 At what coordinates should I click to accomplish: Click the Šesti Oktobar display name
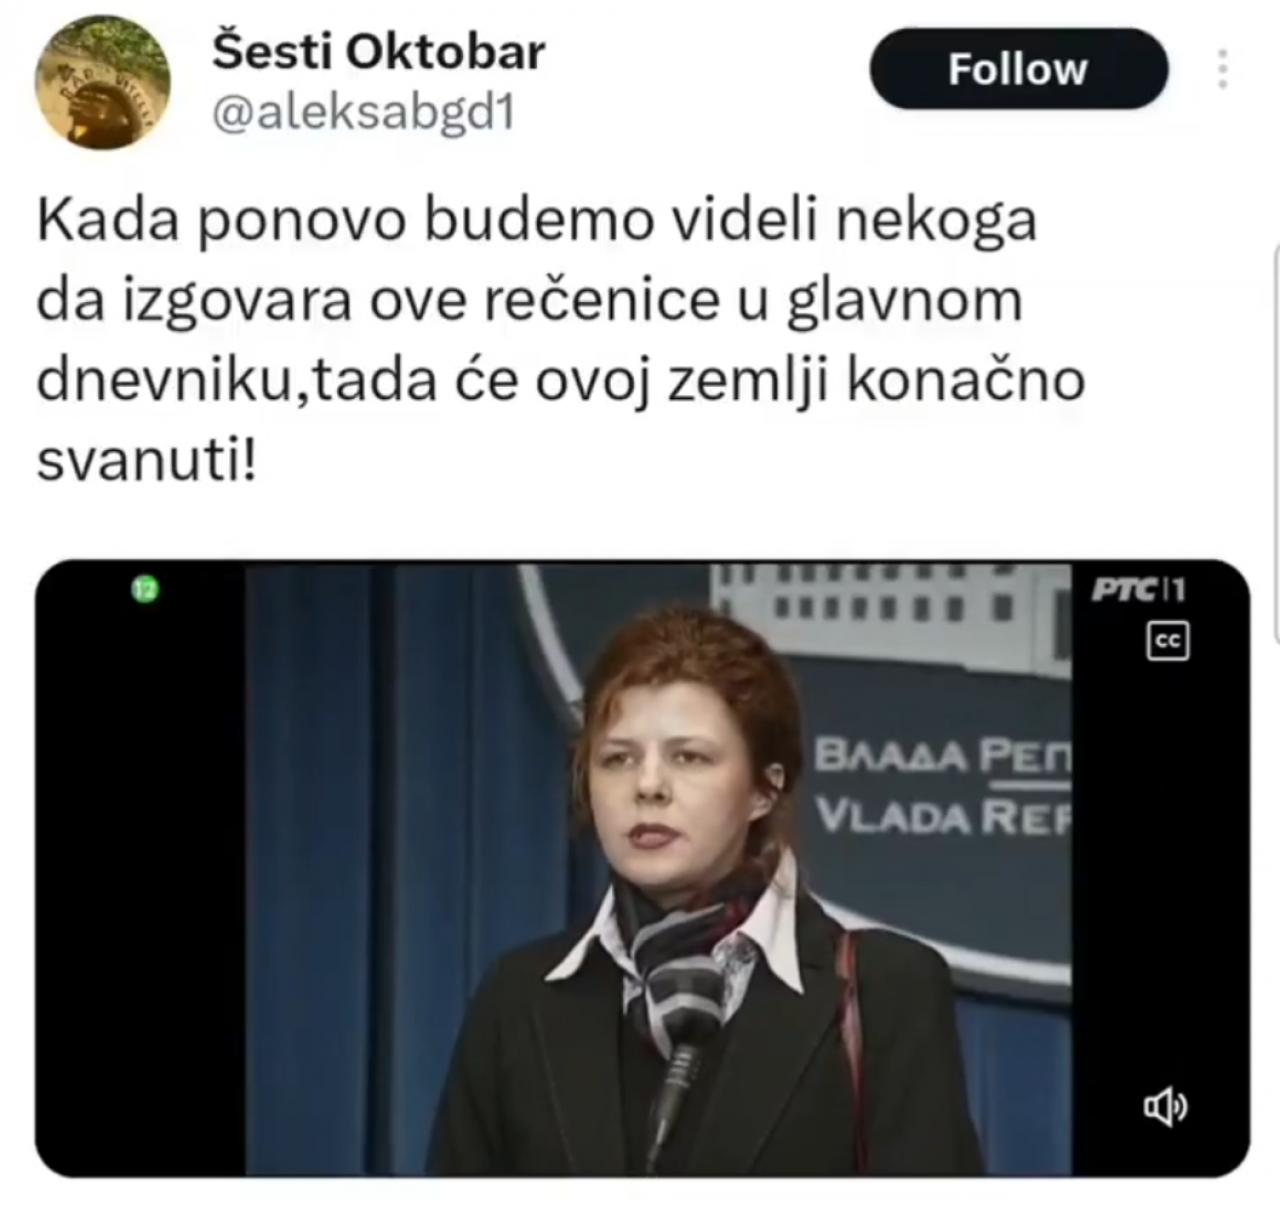click(x=378, y=52)
